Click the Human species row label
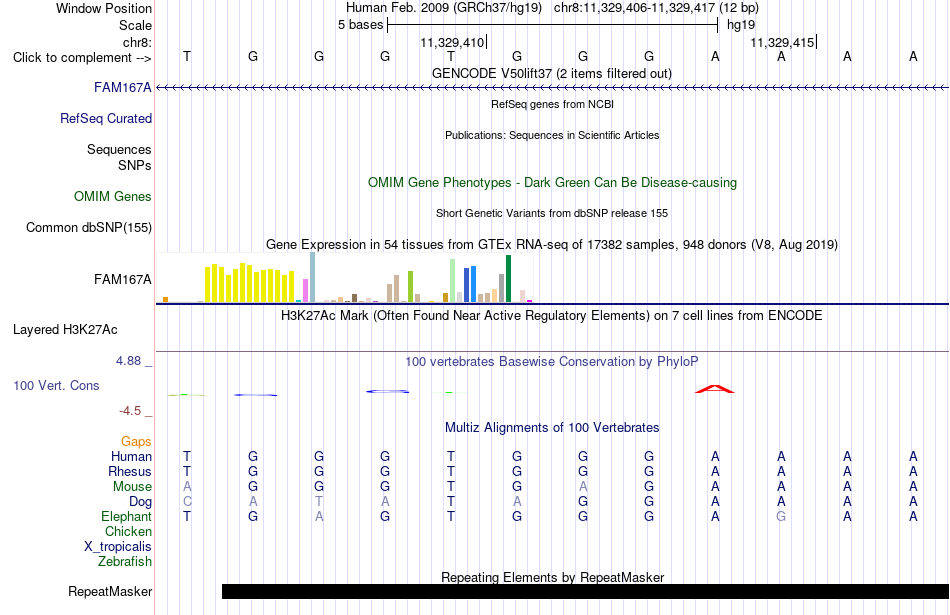This screenshot has width=950, height=615. click(131, 456)
